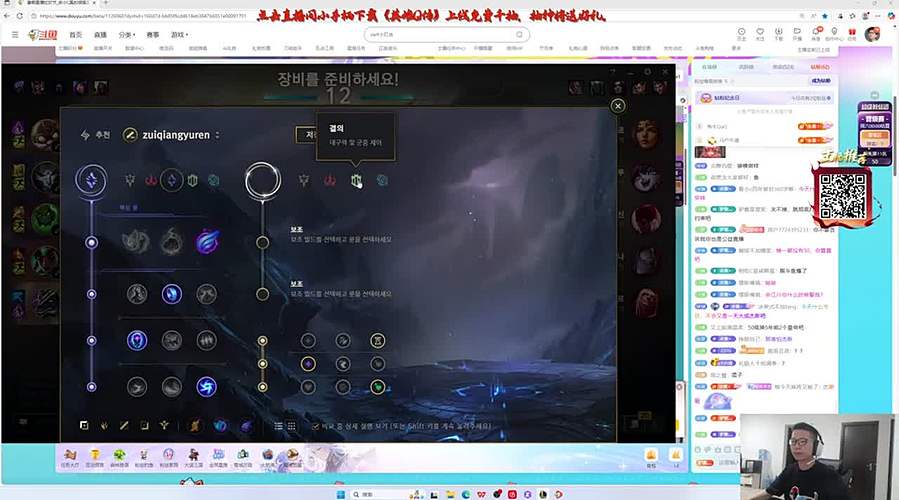Screen dimensions: 899x500
Task: Choose movement speed shard in second shard row
Action: click(x=343, y=364)
